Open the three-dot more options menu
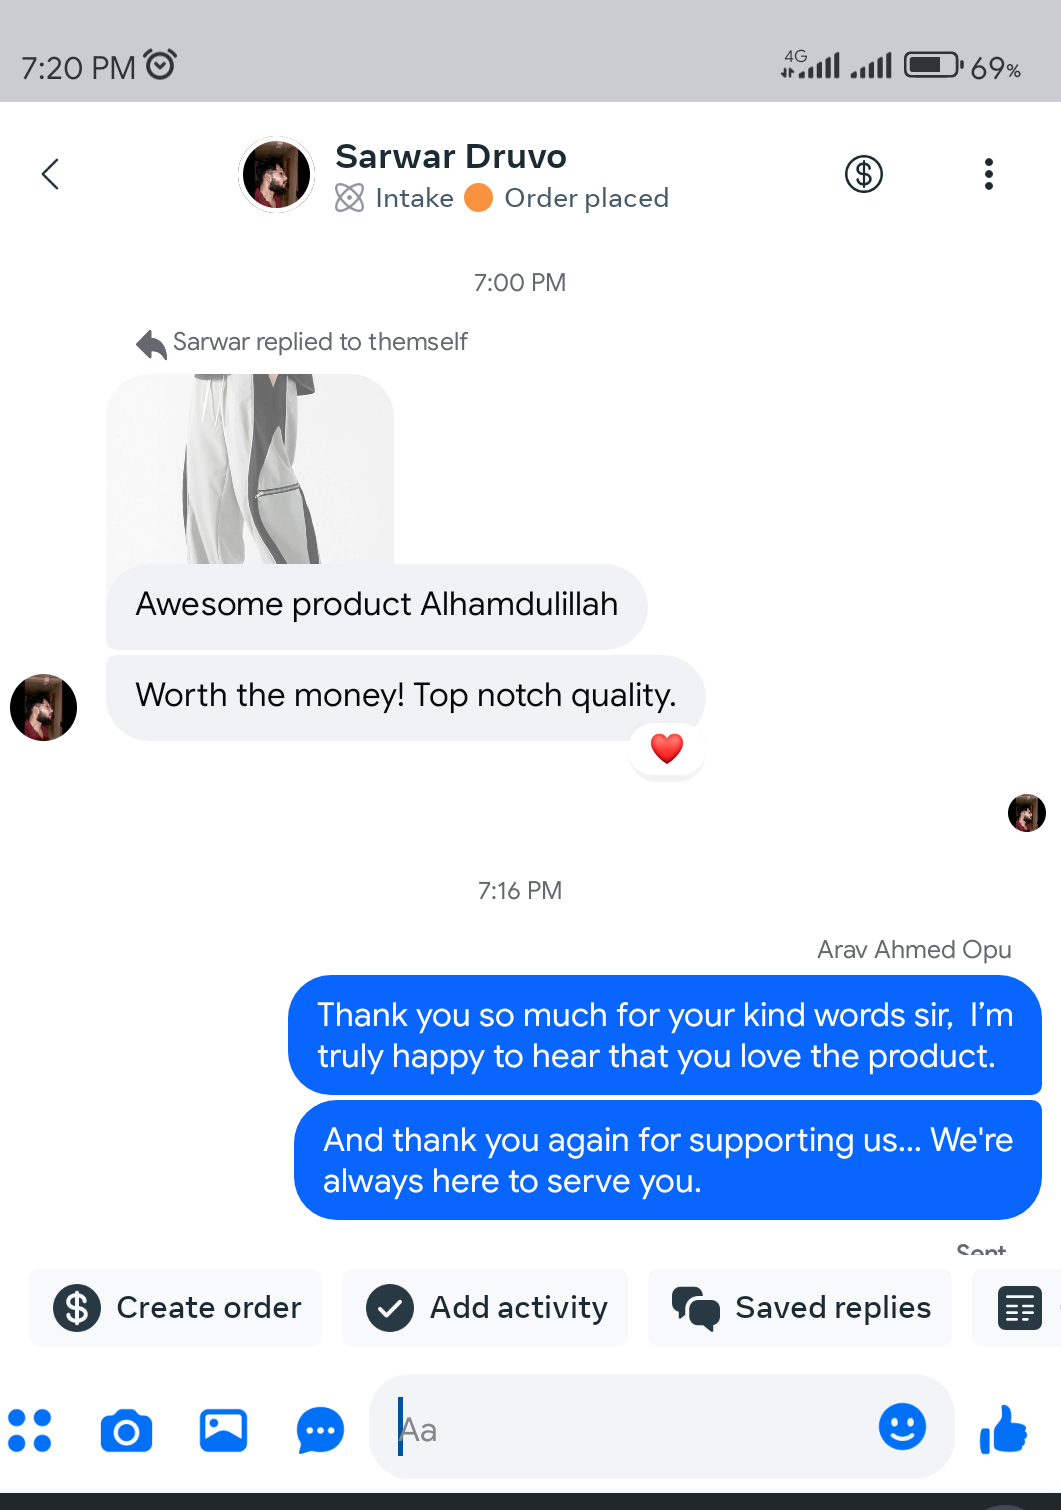 click(x=988, y=174)
